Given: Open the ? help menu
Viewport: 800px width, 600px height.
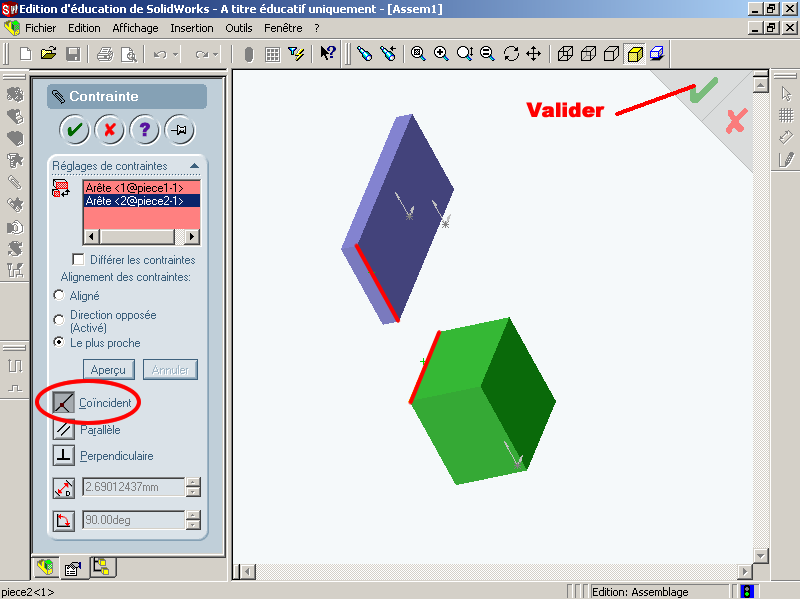Looking at the screenshot, I should [x=317, y=28].
